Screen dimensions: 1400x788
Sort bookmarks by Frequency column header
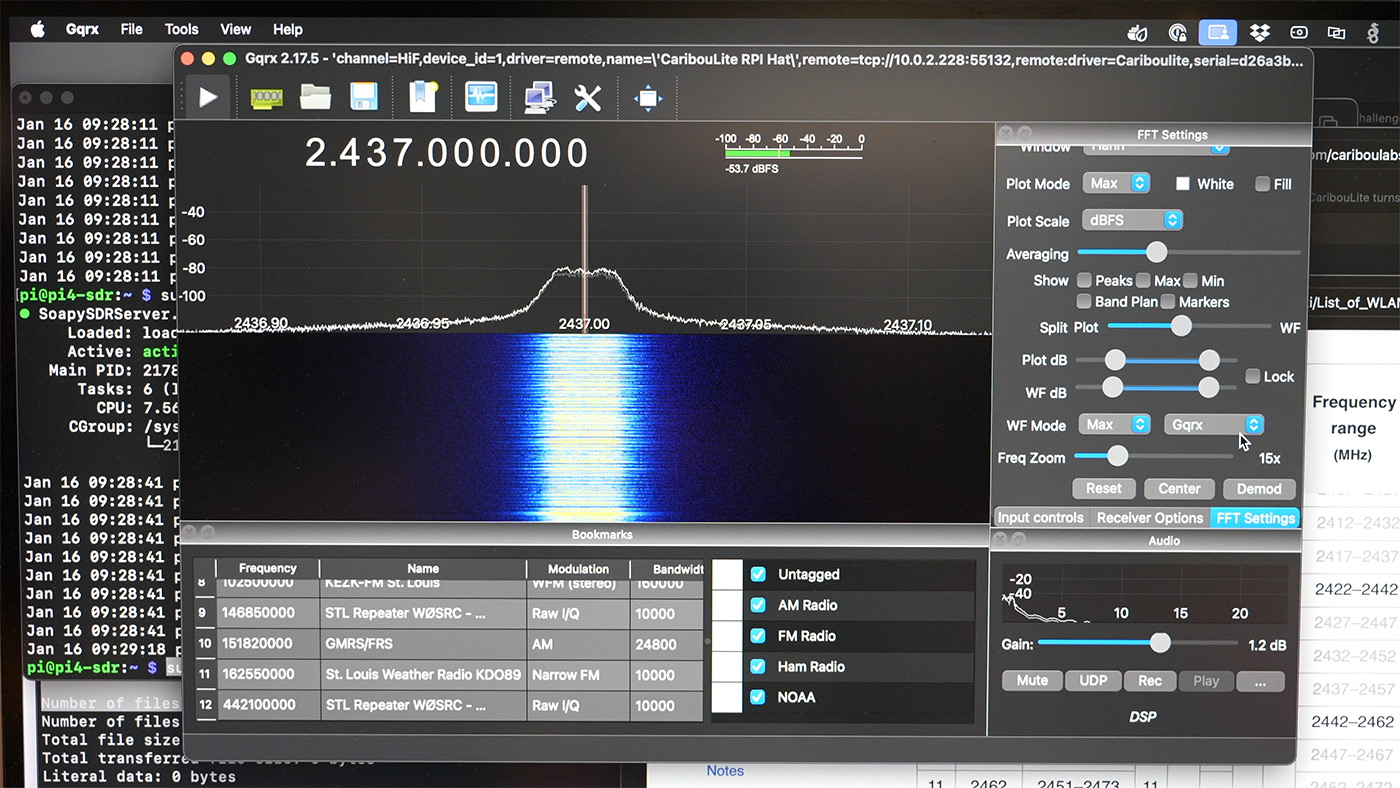tap(268, 568)
